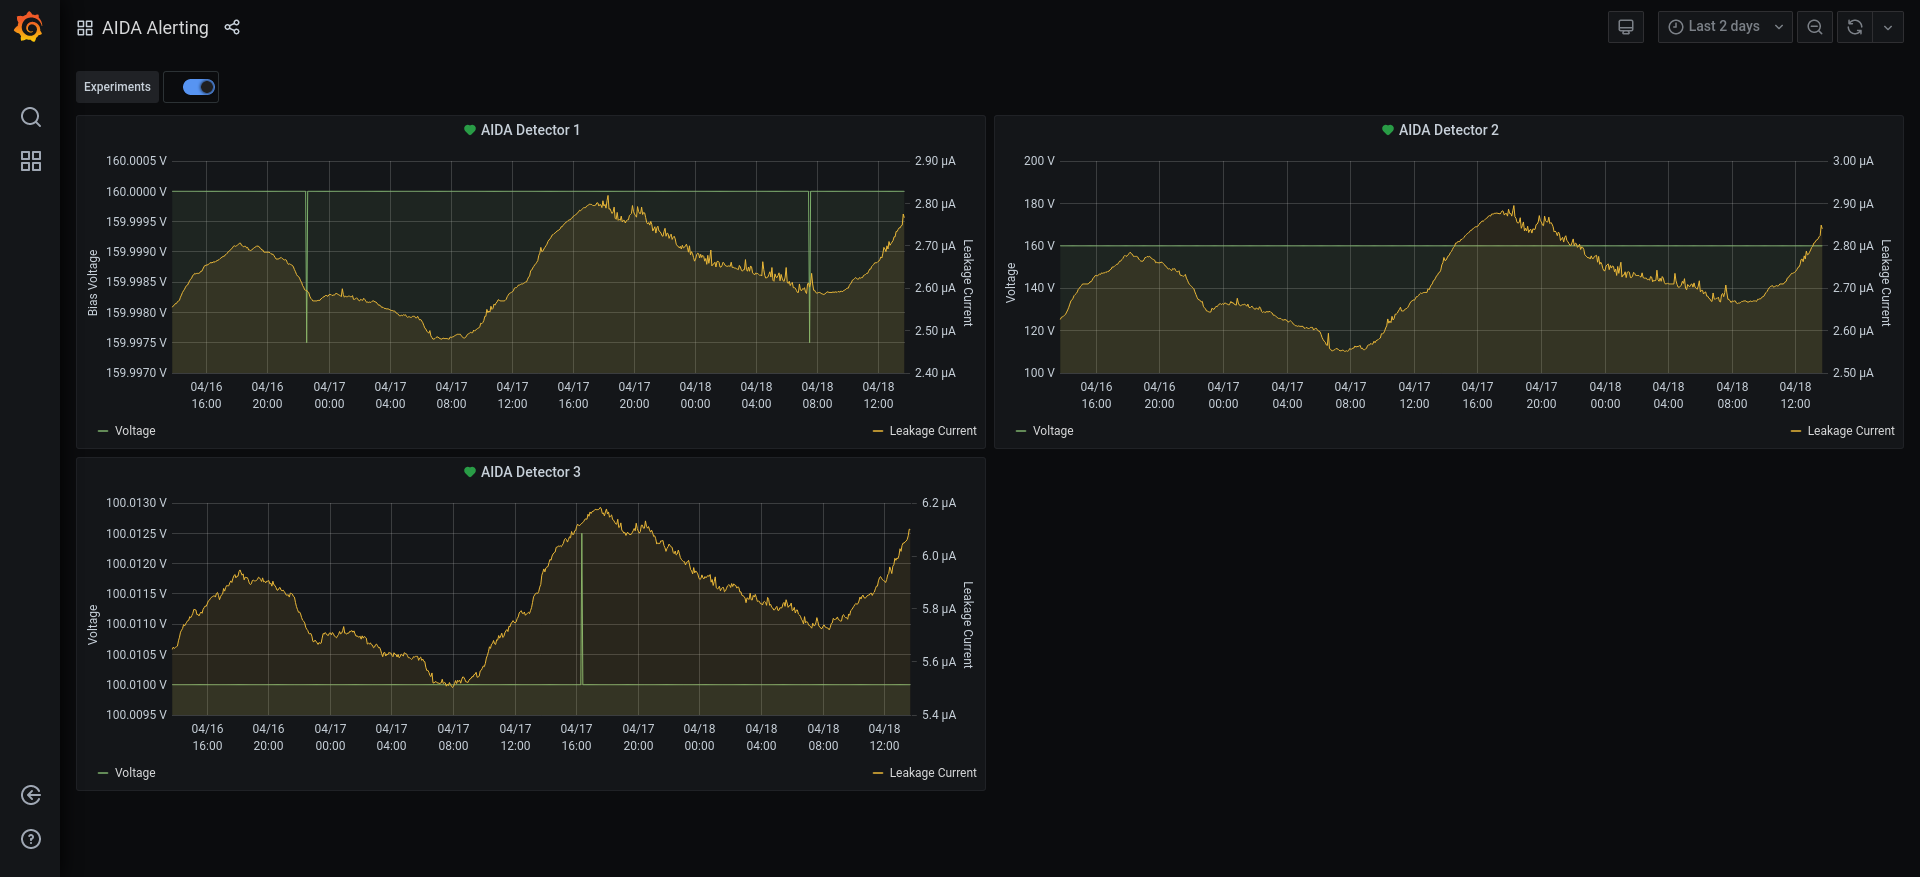Screen dimensions: 1920x877
Task: Open the search dashboards icon in sidebar
Action: (31, 117)
